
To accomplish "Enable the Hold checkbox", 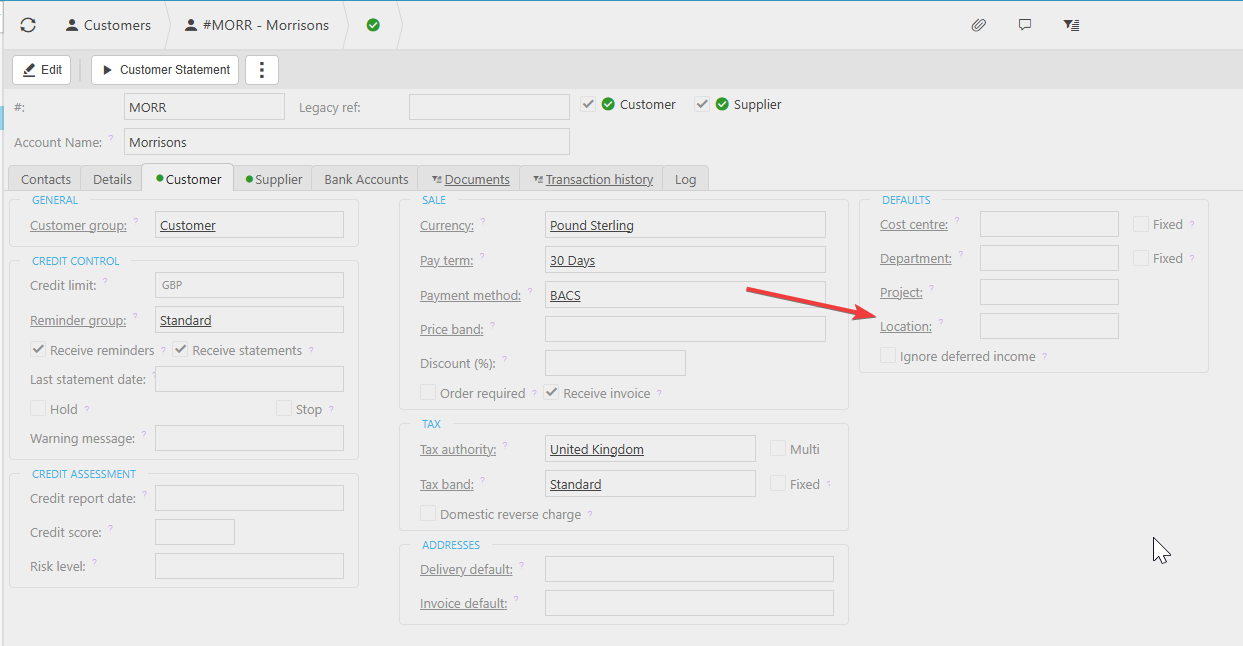I will coord(38,409).
